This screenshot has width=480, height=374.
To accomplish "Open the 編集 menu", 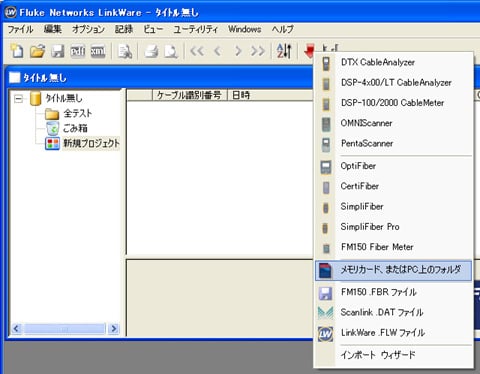I will tap(53, 29).
